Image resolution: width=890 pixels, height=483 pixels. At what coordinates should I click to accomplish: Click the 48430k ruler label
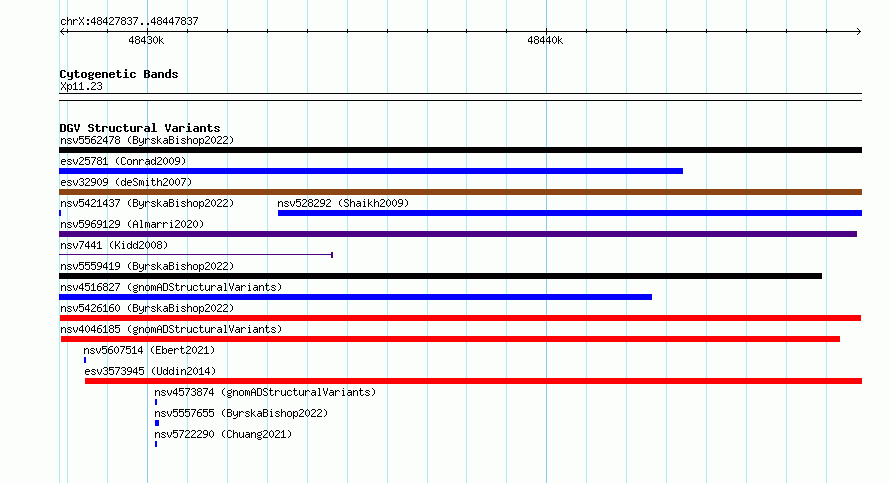tap(146, 40)
